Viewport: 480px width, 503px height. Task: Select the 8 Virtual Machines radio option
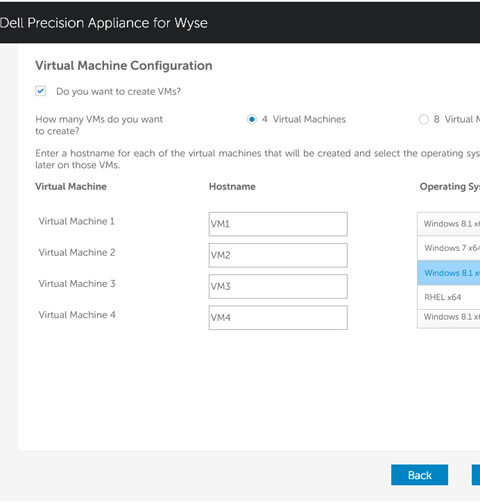(423, 119)
